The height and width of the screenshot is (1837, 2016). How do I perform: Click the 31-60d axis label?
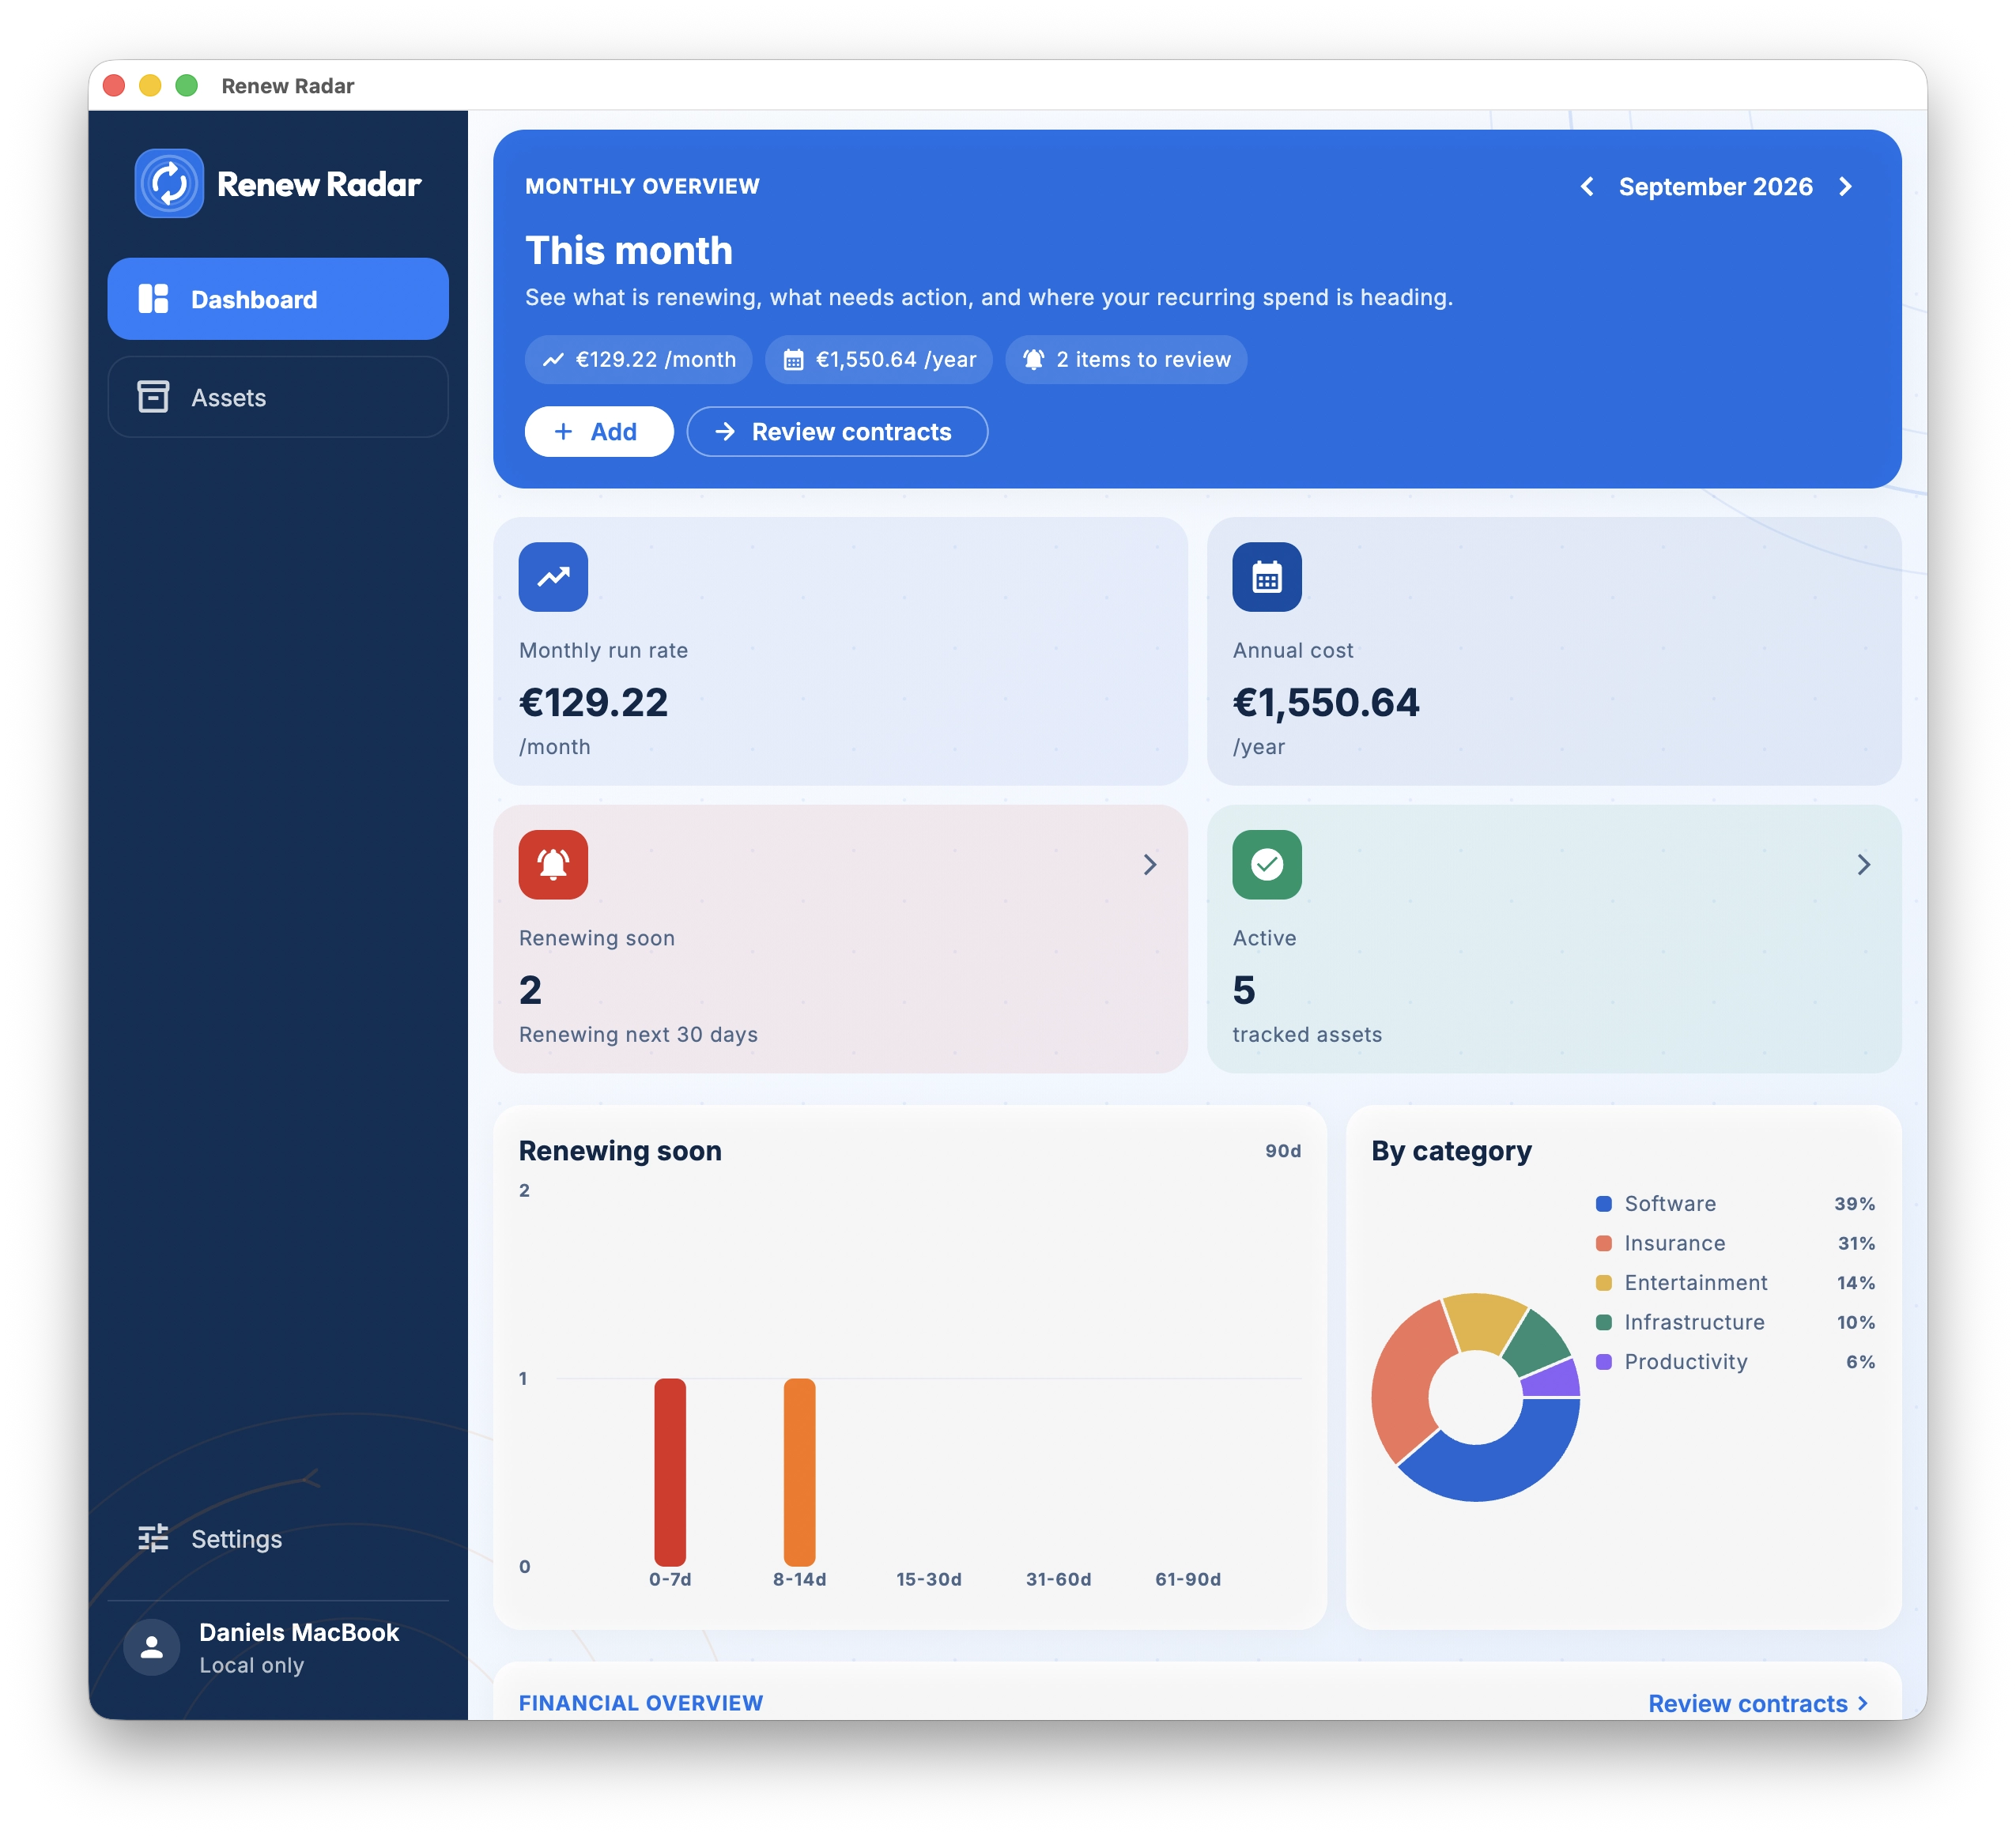coord(1059,1580)
